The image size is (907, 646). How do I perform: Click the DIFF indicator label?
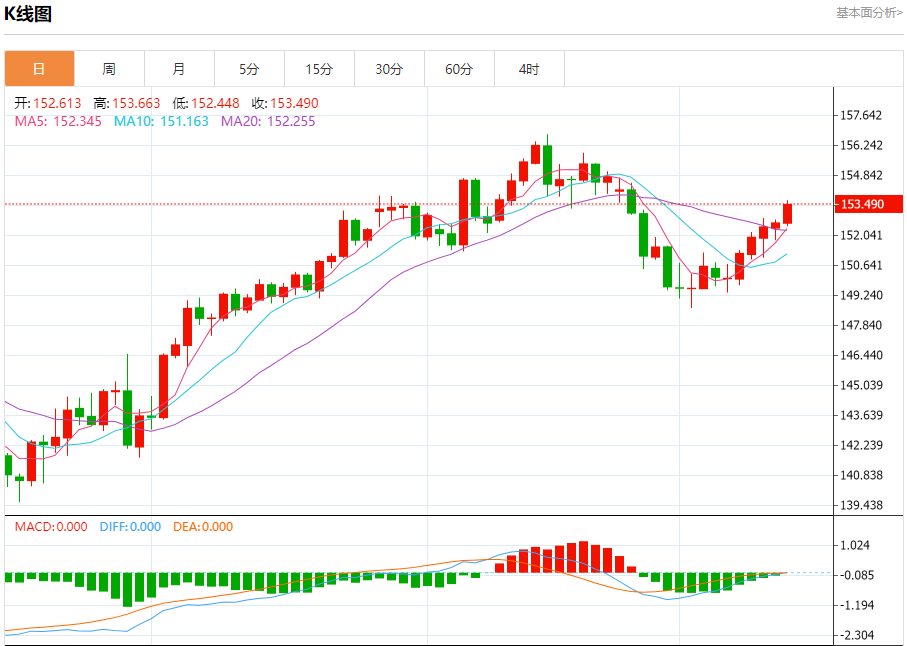point(130,527)
